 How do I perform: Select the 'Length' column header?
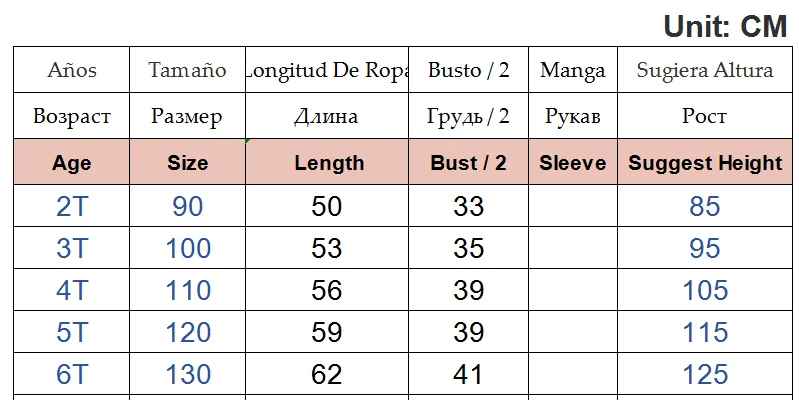(x=329, y=163)
